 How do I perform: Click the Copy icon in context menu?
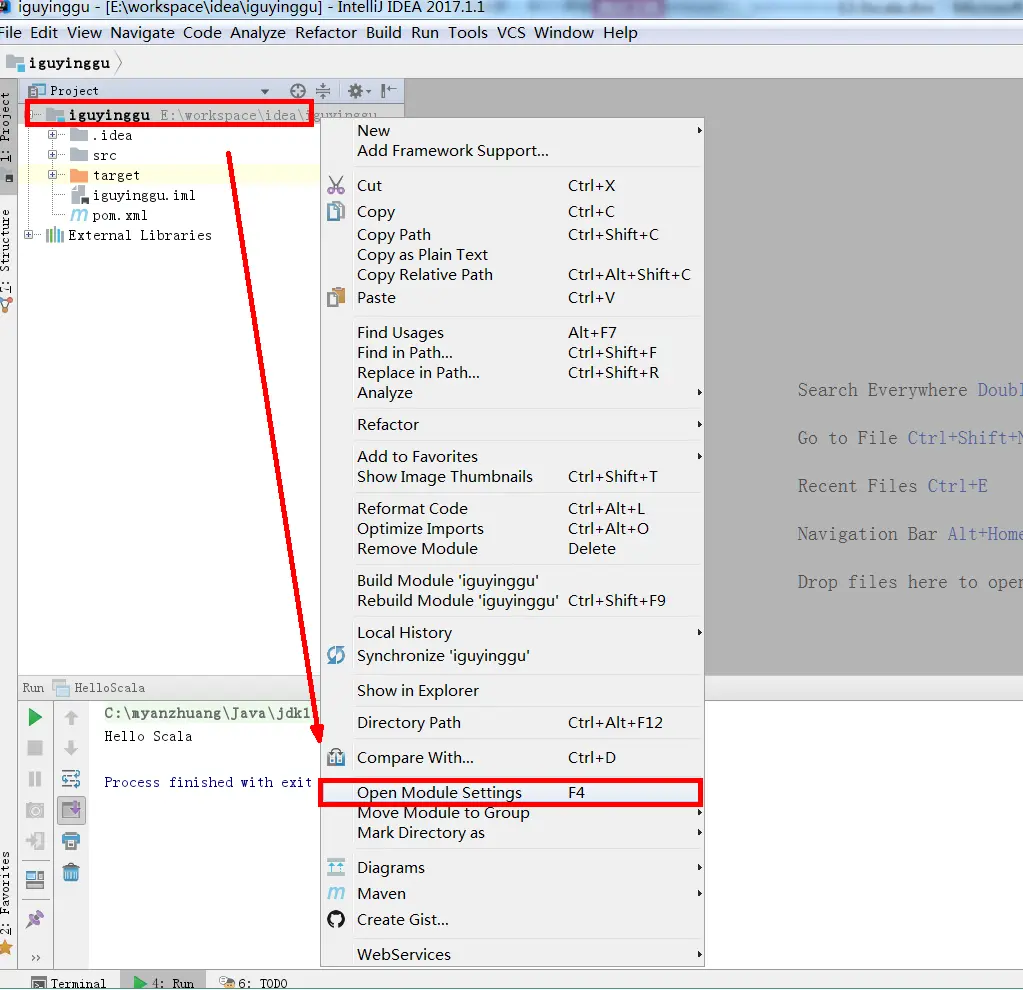[x=336, y=211]
